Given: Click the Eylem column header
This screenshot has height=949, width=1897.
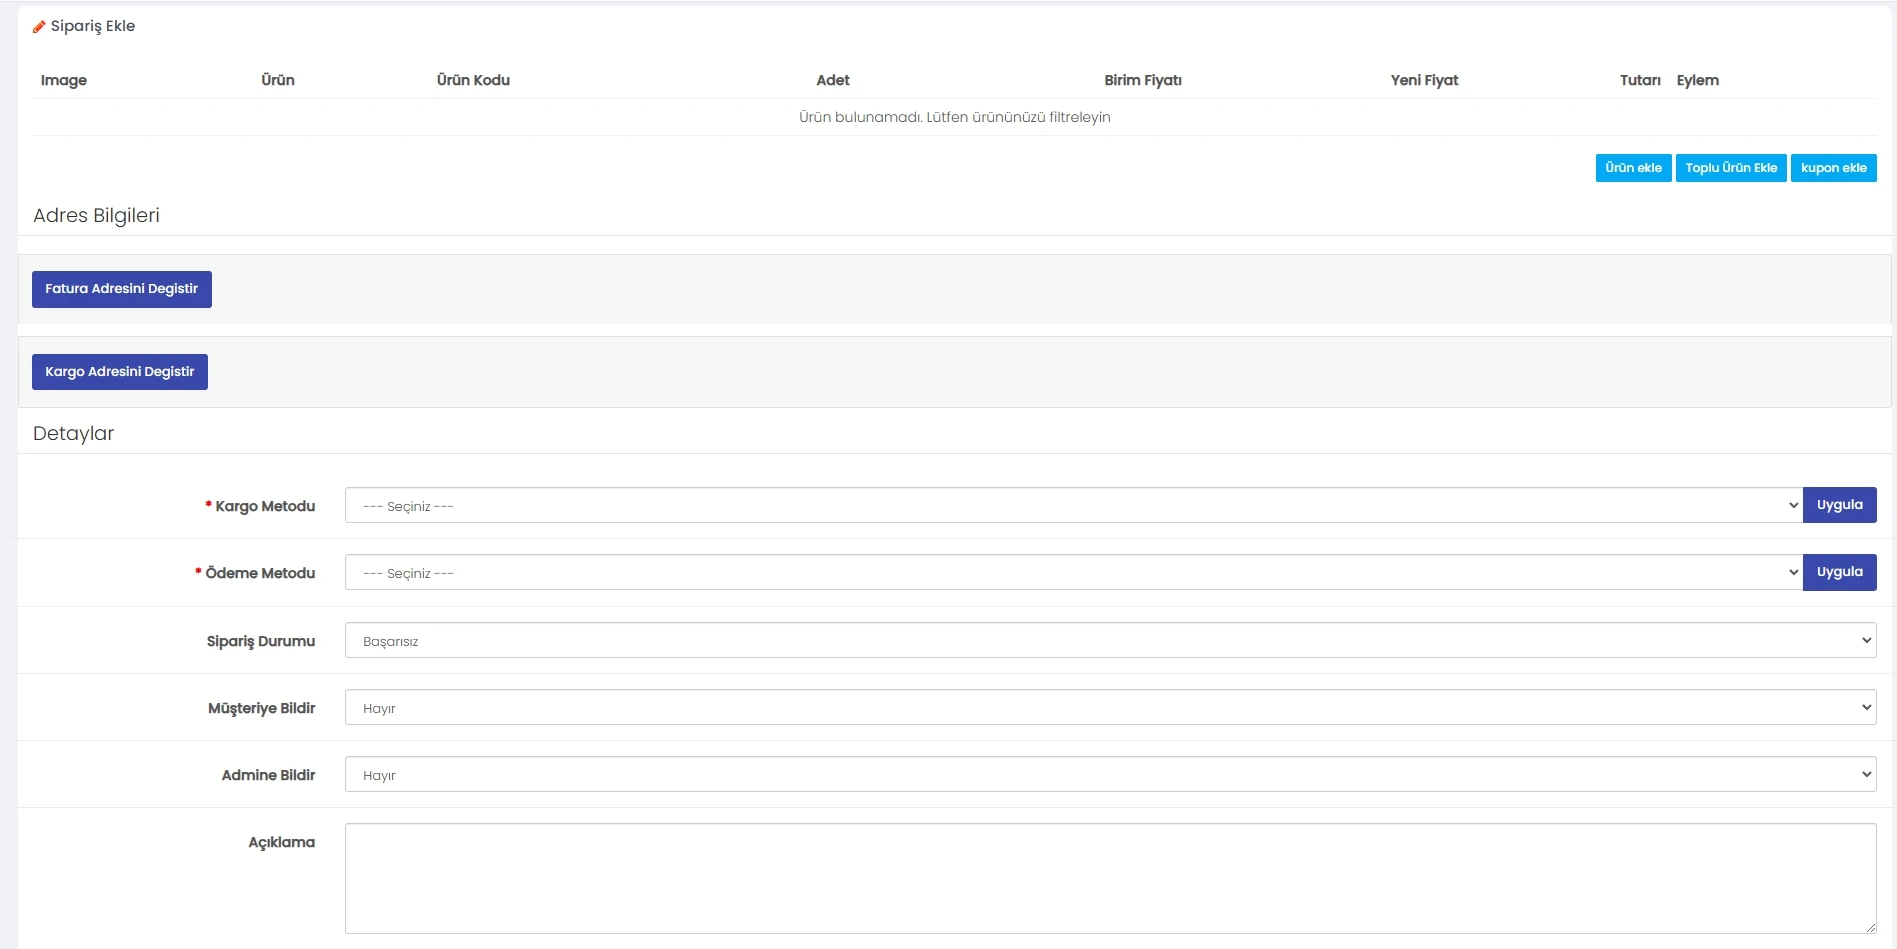Looking at the screenshot, I should pyautogui.click(x=1697, y=80).
